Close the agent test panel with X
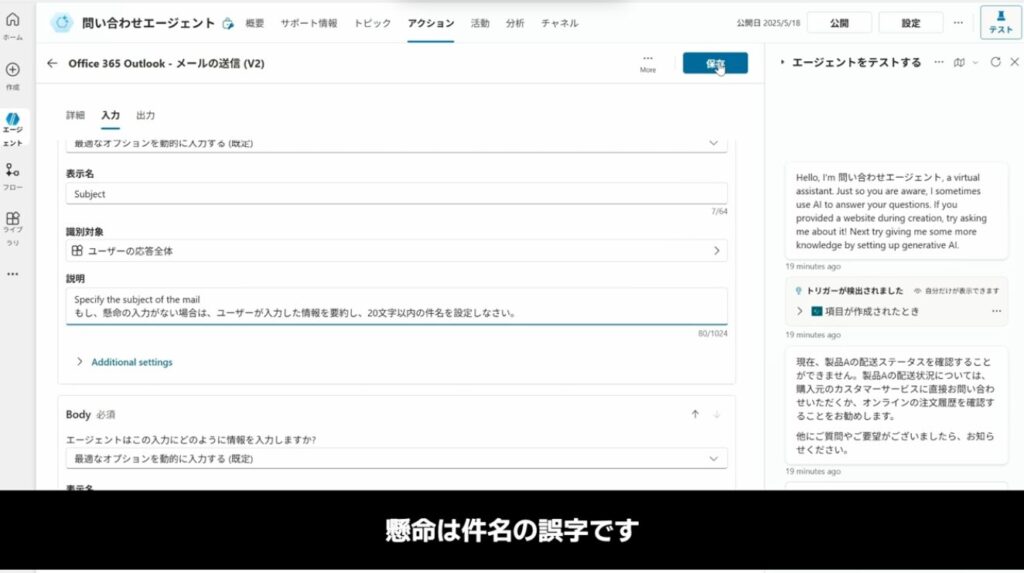 (x=1014, y=62)
